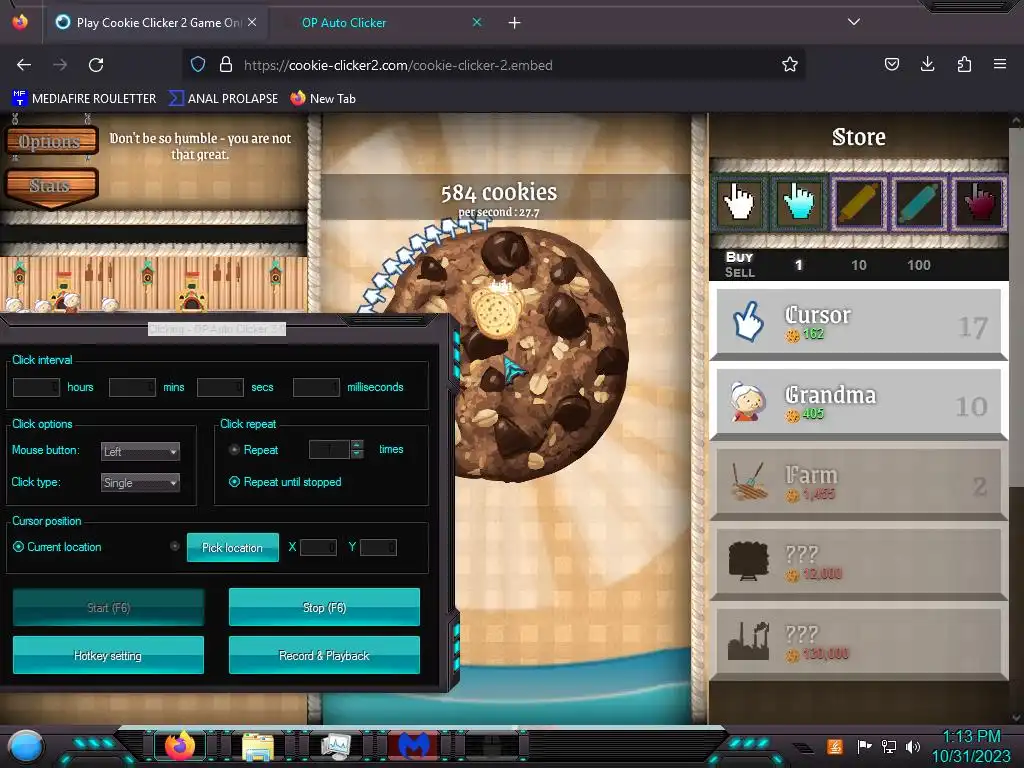Set buy quantity to 1
This screenshot has width=1024, height=768.
pyautogui.click(x=798, y=265)
